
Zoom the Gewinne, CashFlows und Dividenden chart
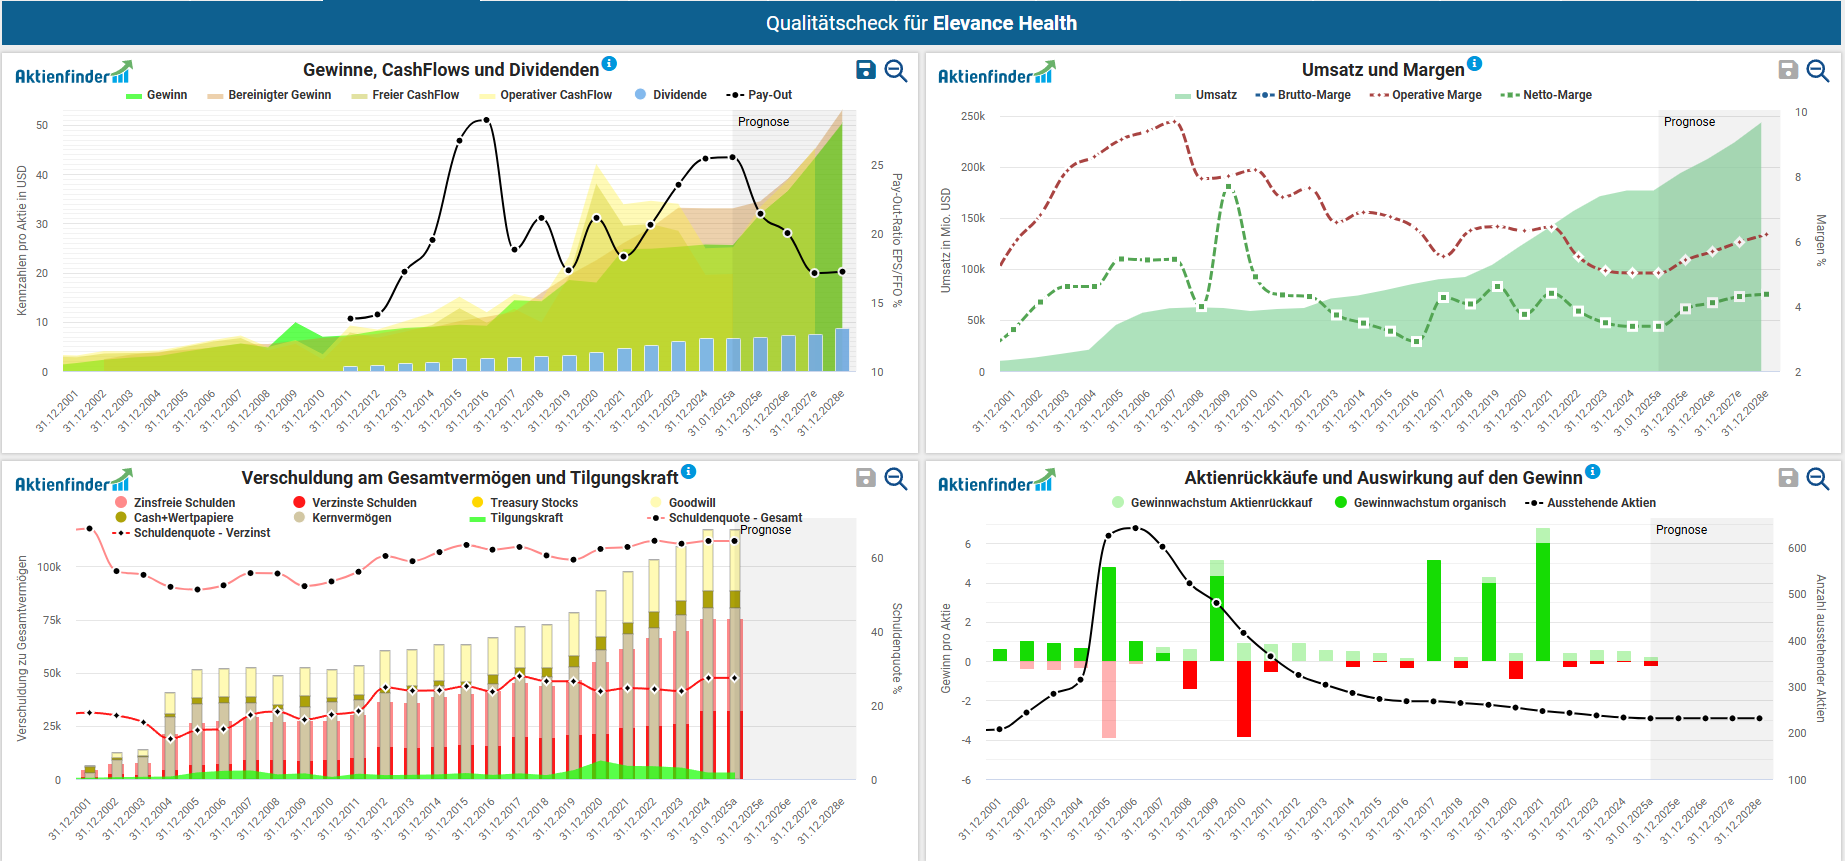tap(896, 70)
